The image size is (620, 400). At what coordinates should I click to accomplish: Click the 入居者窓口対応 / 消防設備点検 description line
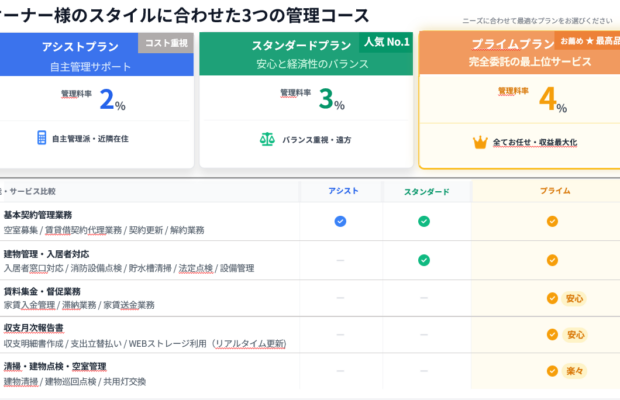(x=129, y=268)
